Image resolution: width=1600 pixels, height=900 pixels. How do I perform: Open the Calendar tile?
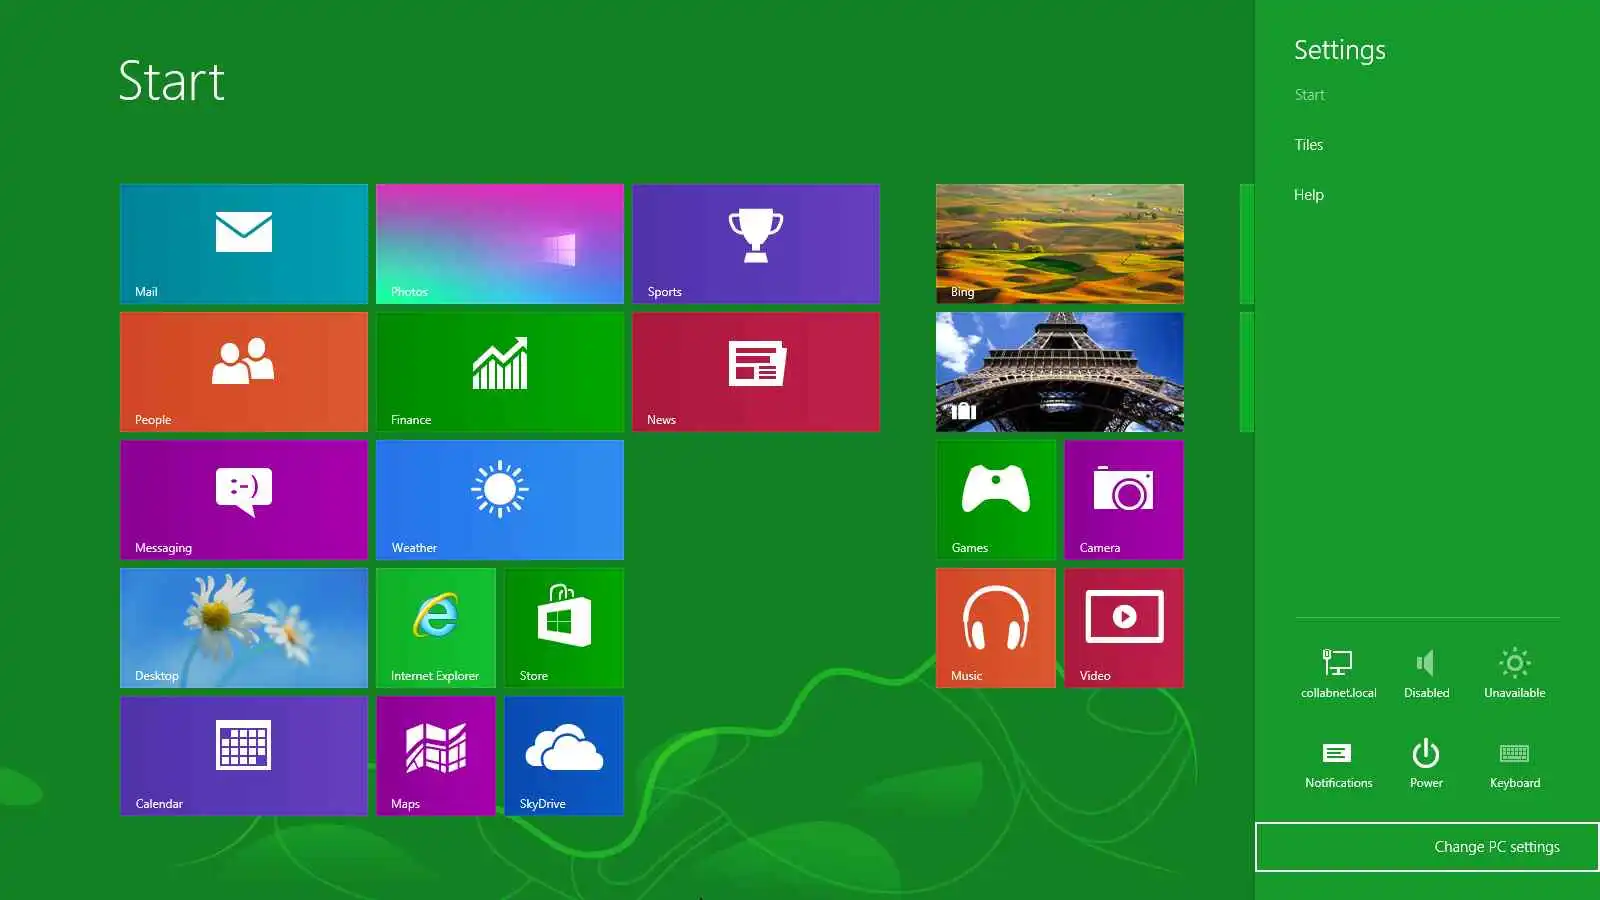point(244,756)
